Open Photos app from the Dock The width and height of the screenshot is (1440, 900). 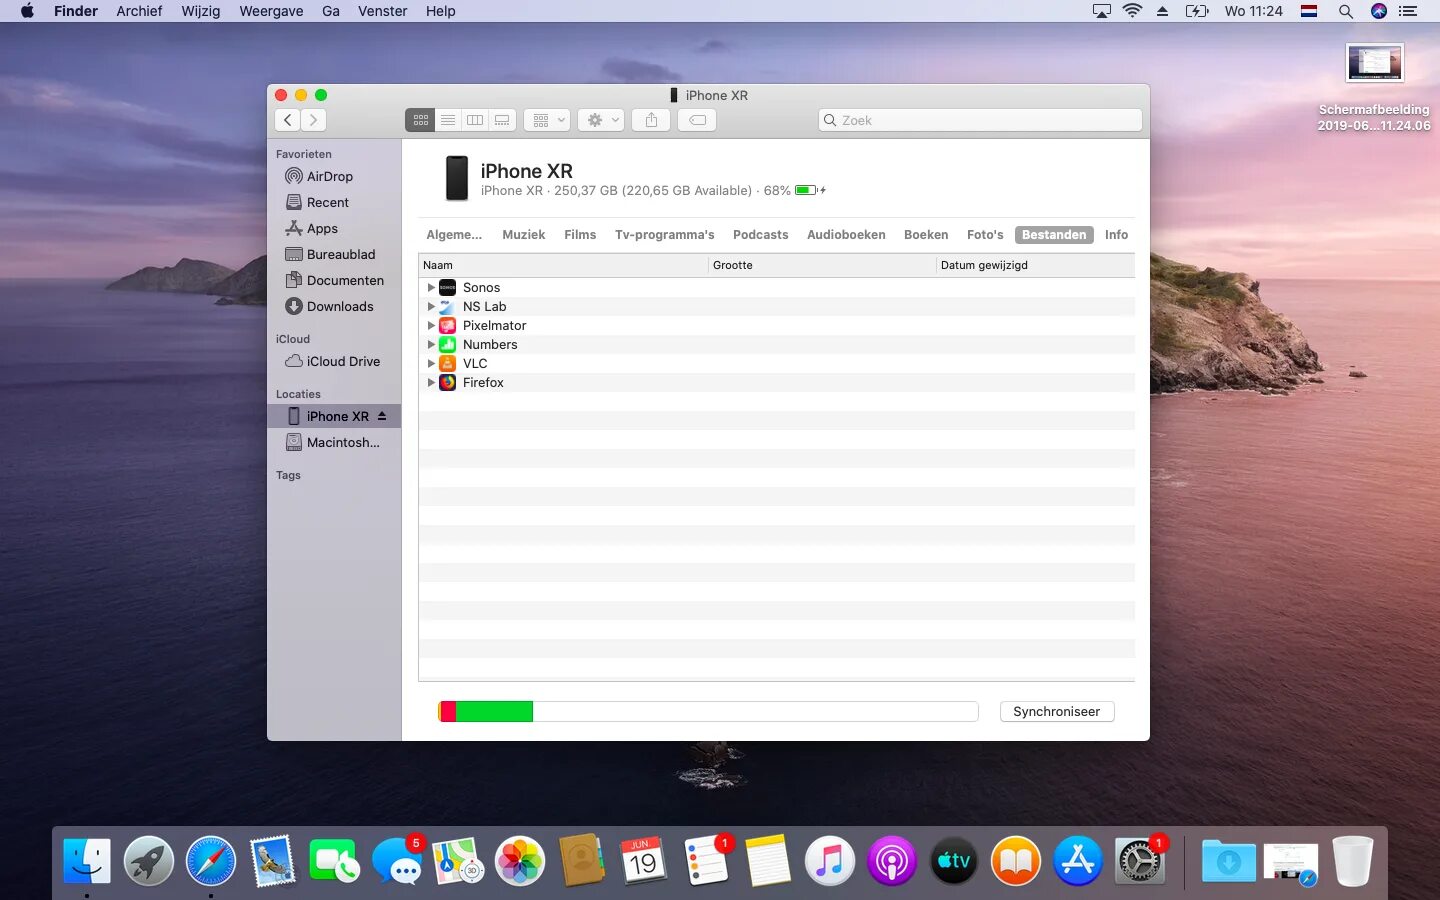point(520,861)
